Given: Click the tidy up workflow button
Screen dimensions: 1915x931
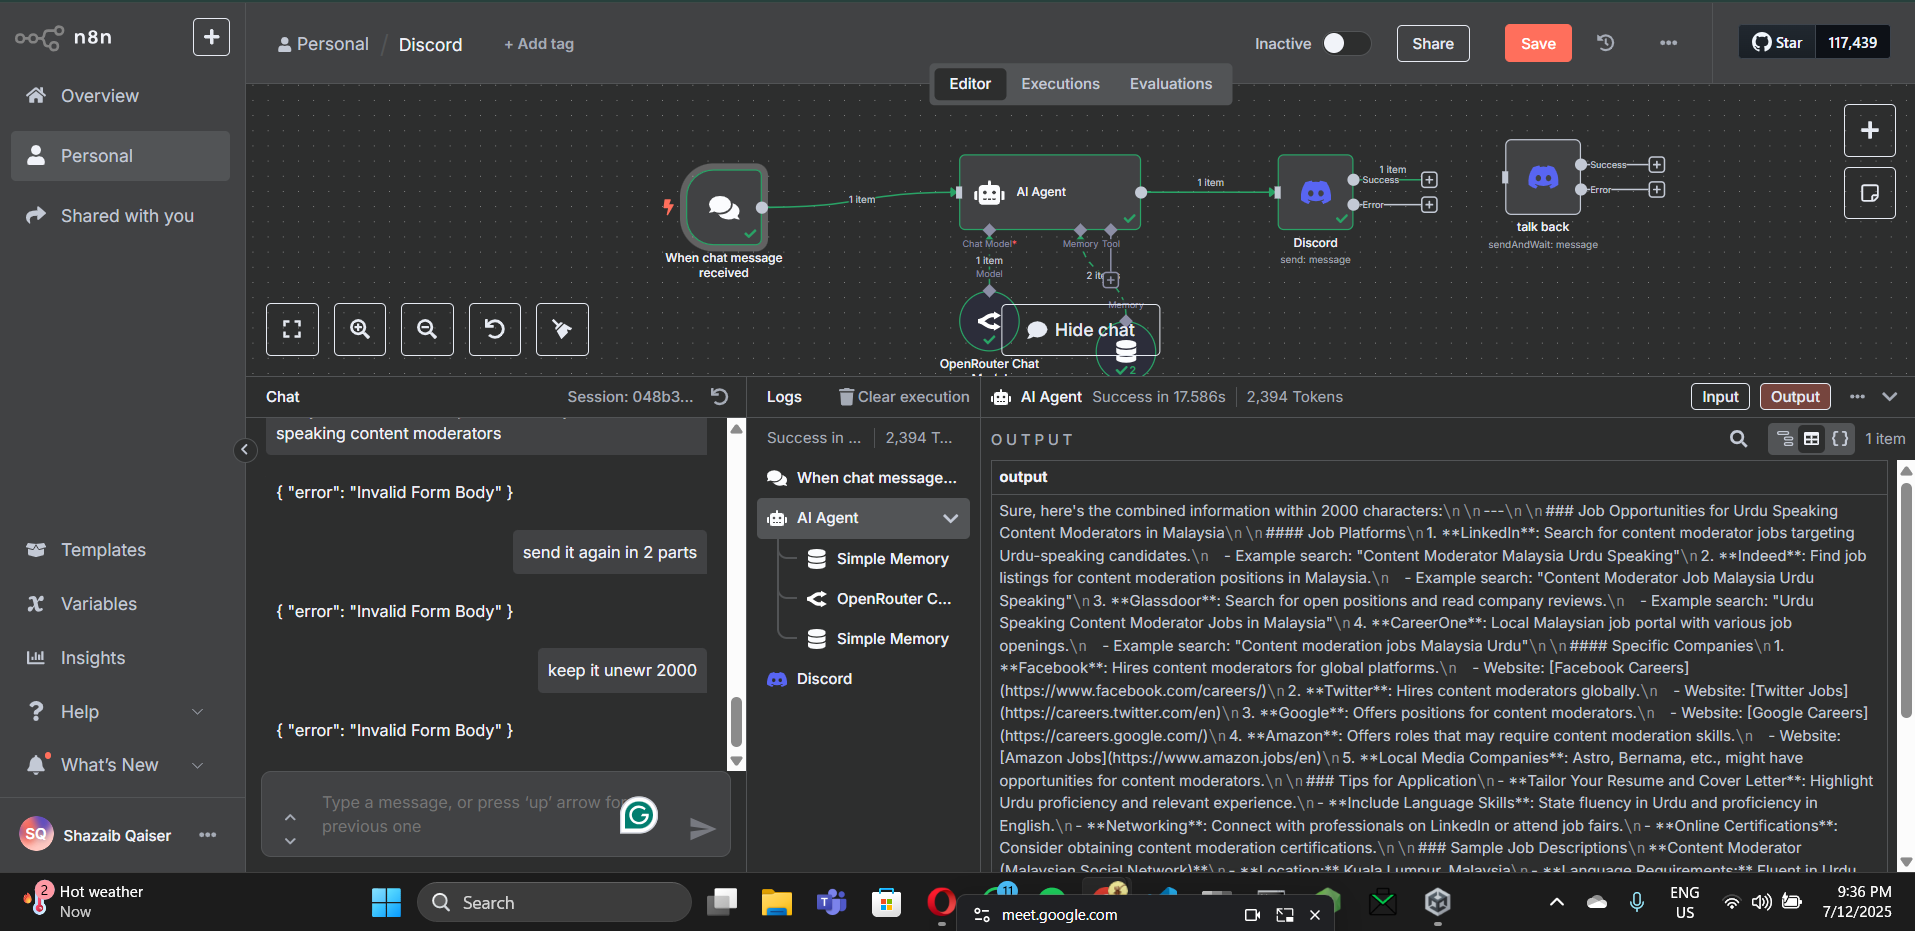Looking at the screenshot, I should (562, 329).
